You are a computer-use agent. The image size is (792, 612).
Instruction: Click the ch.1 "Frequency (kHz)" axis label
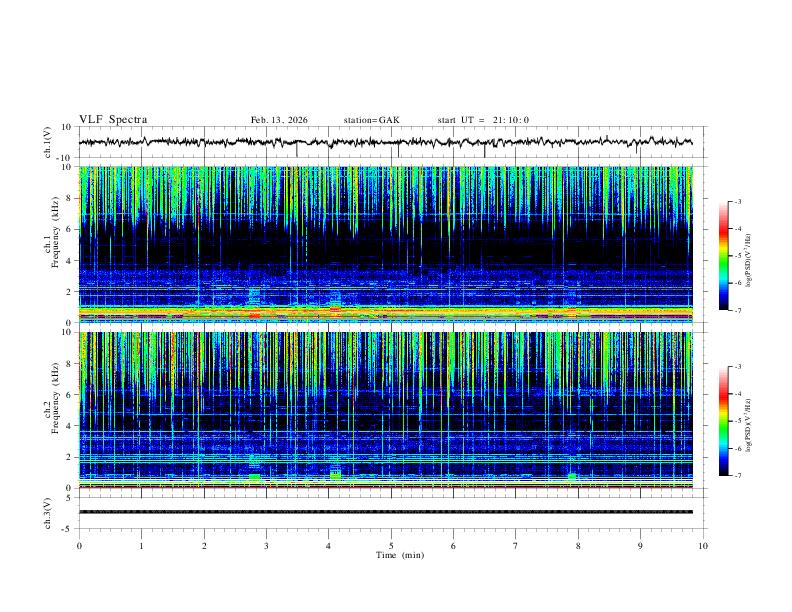pos(56,231)
